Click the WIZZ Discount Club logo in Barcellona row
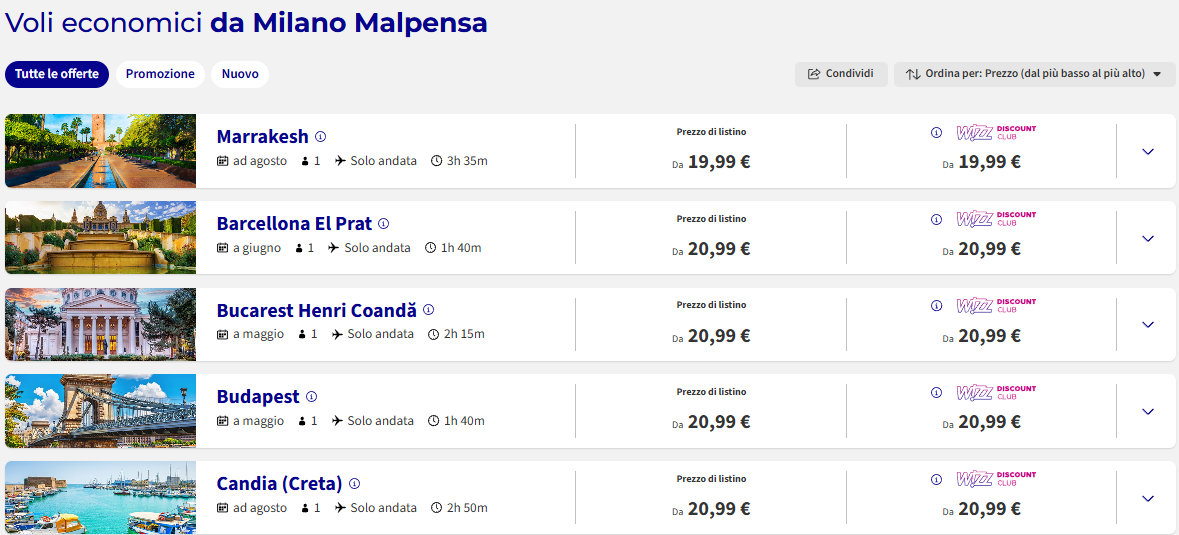The height and width of the screenshot is (535, 1179). click(x=996, y=219)
